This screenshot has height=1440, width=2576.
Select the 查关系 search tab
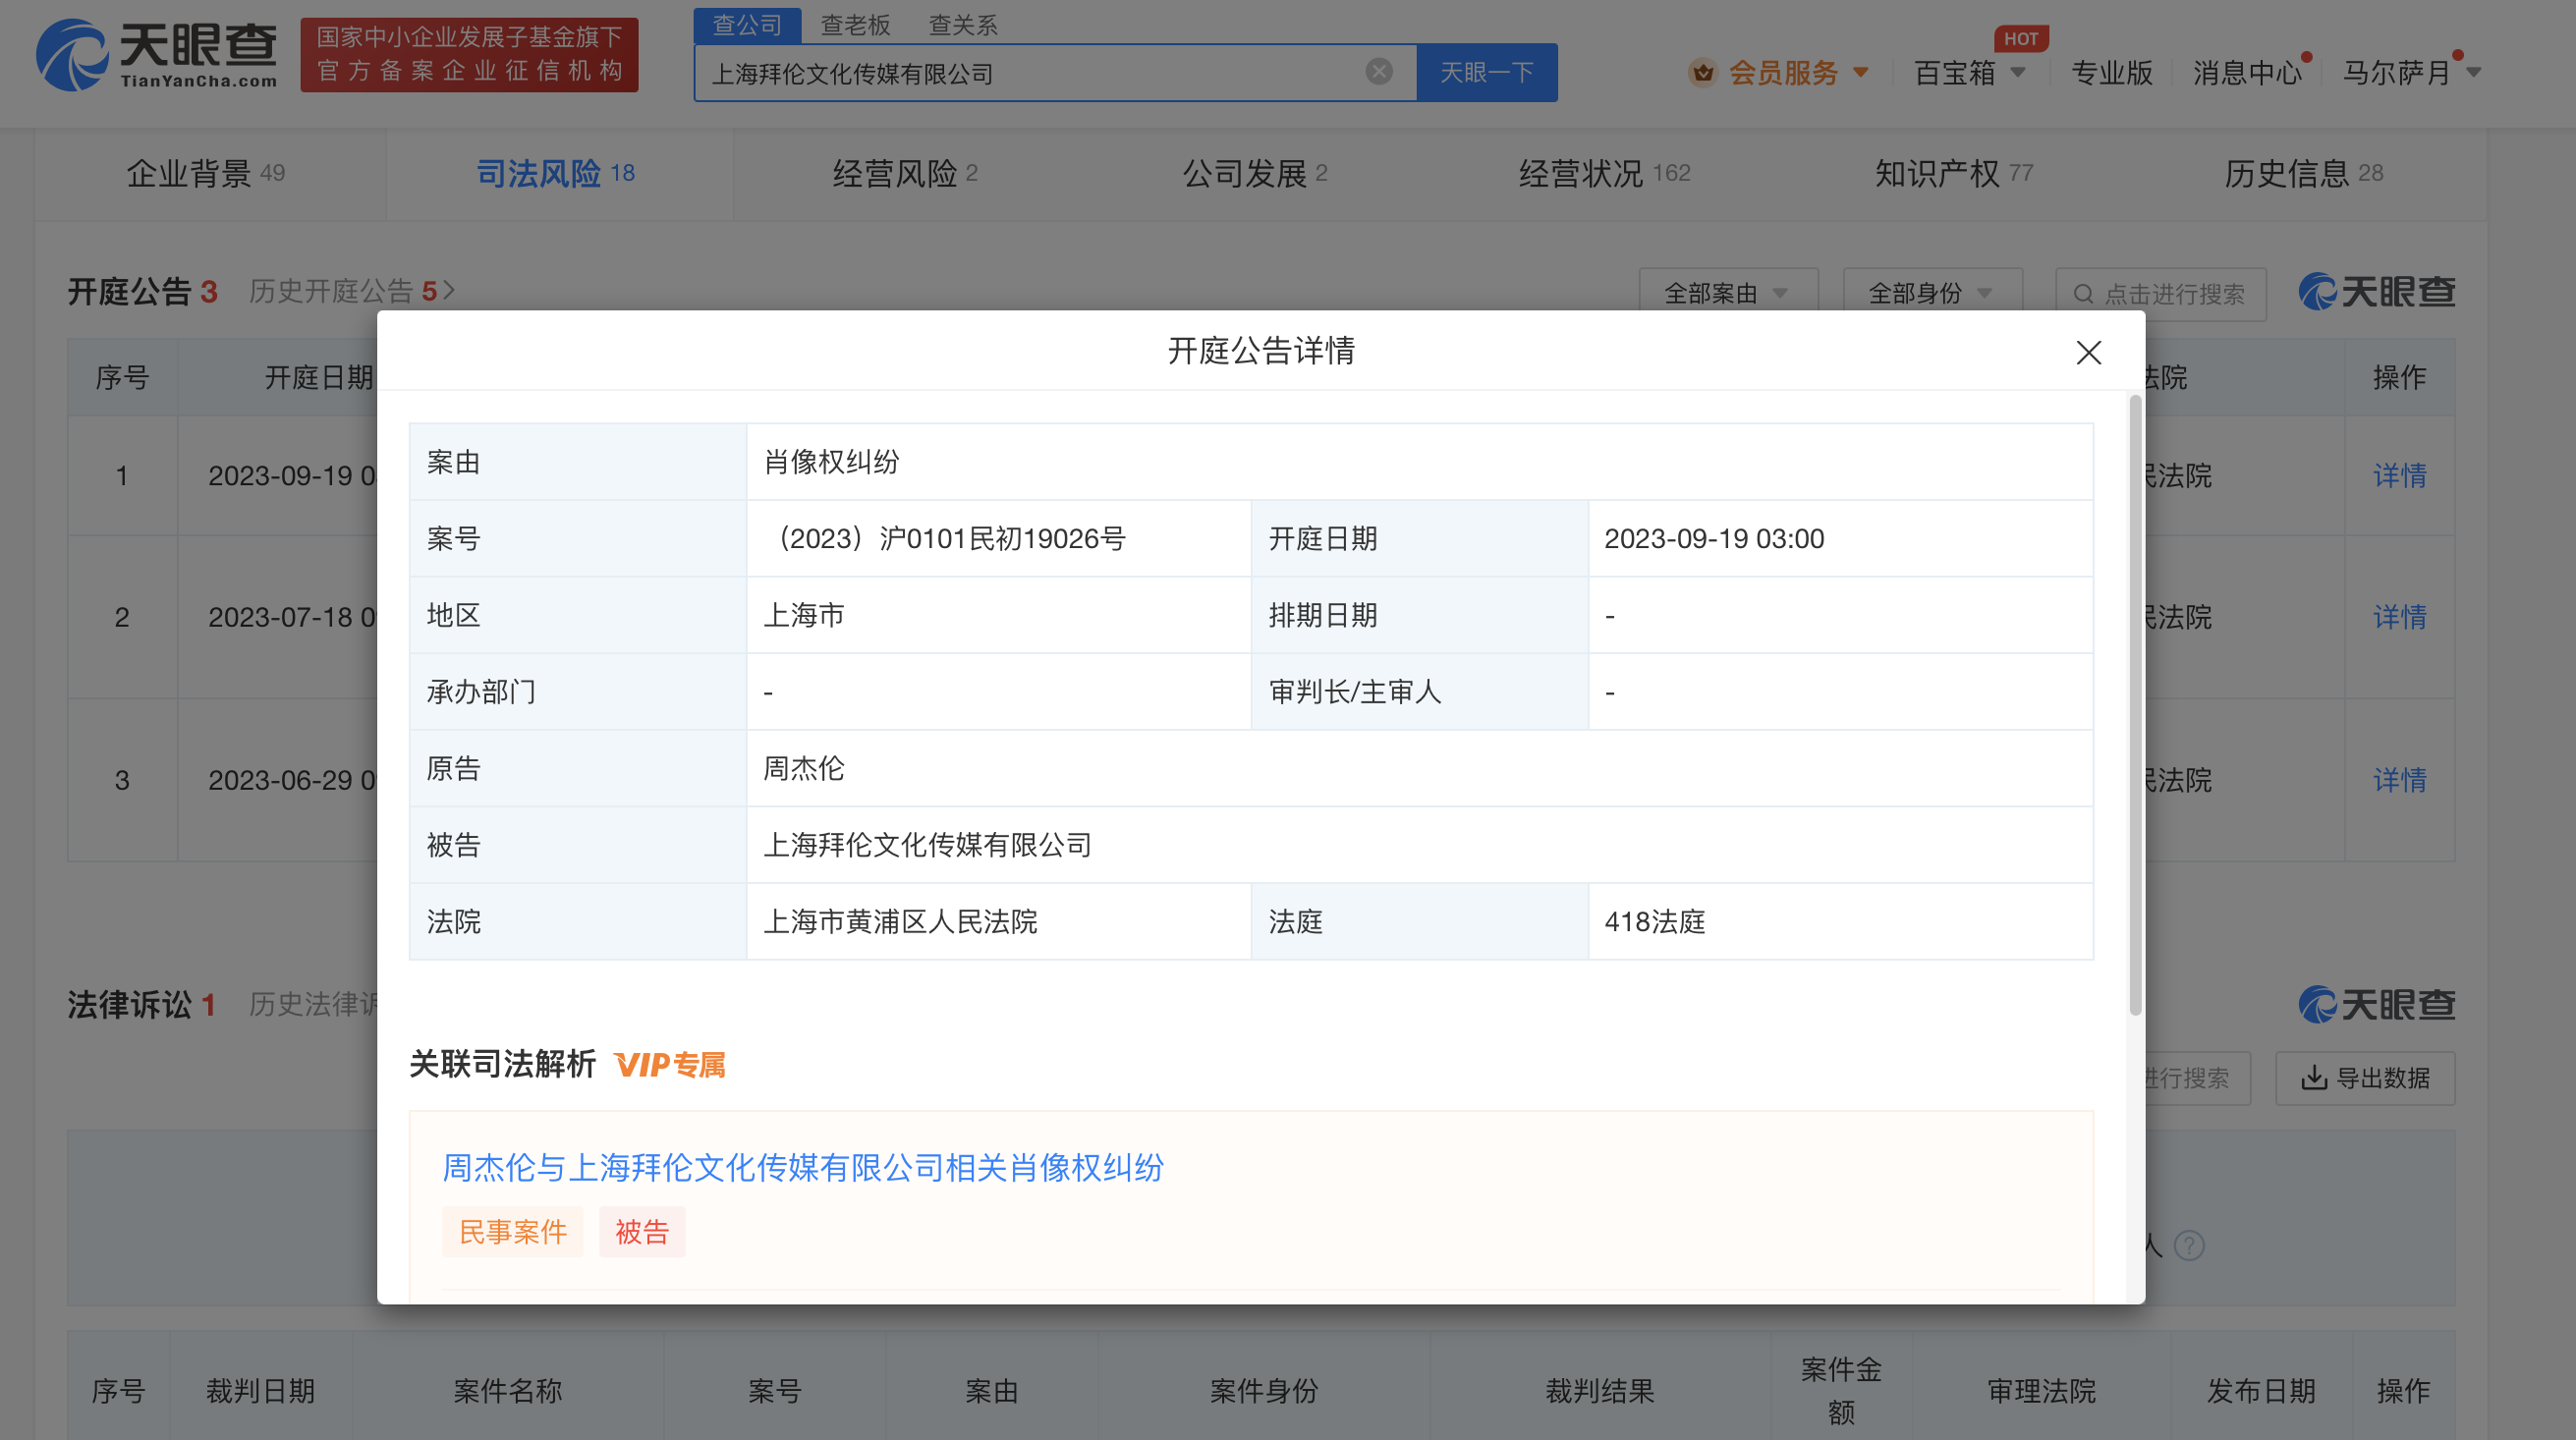tap(963, 25)
